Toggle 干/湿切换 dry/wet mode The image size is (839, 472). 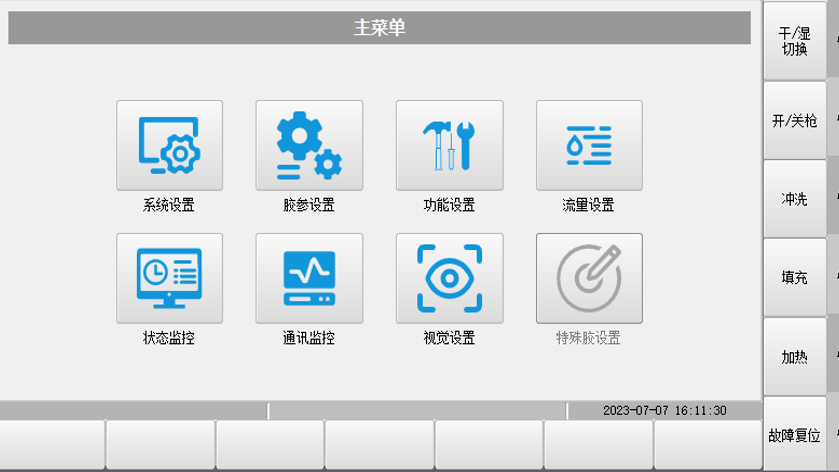[x=794, y=41]
